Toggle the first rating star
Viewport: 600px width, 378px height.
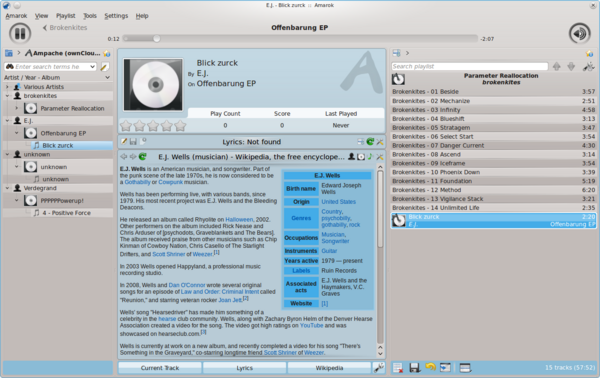pyautogui.click(x=126, y=125)
